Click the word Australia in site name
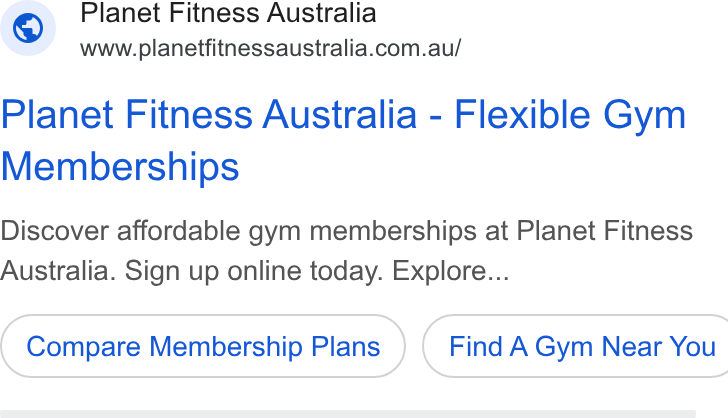The image size is (728, 418). [x=321, y=13]
